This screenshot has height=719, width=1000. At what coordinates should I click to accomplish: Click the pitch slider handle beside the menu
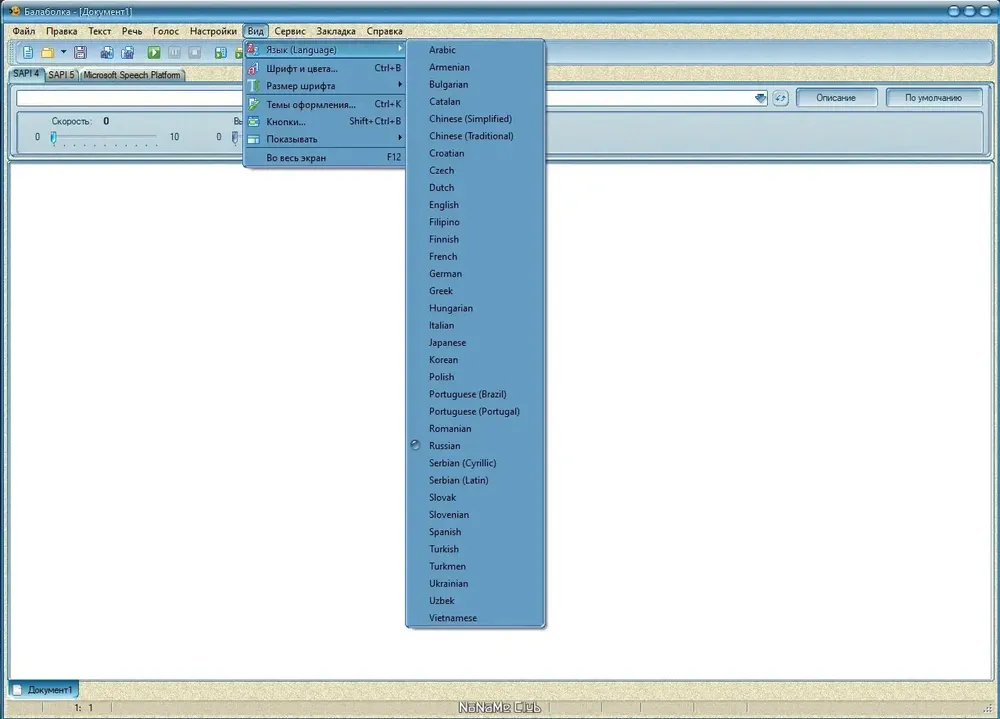(x=235, y=137)
